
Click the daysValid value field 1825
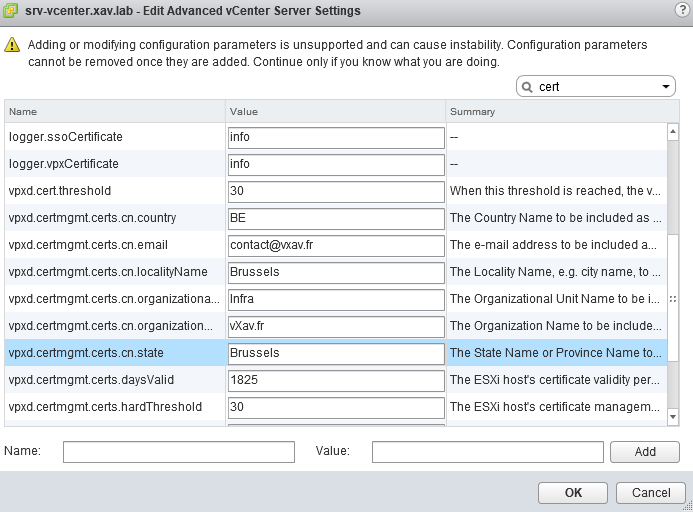pyautogui.click(x=336, y=380)
